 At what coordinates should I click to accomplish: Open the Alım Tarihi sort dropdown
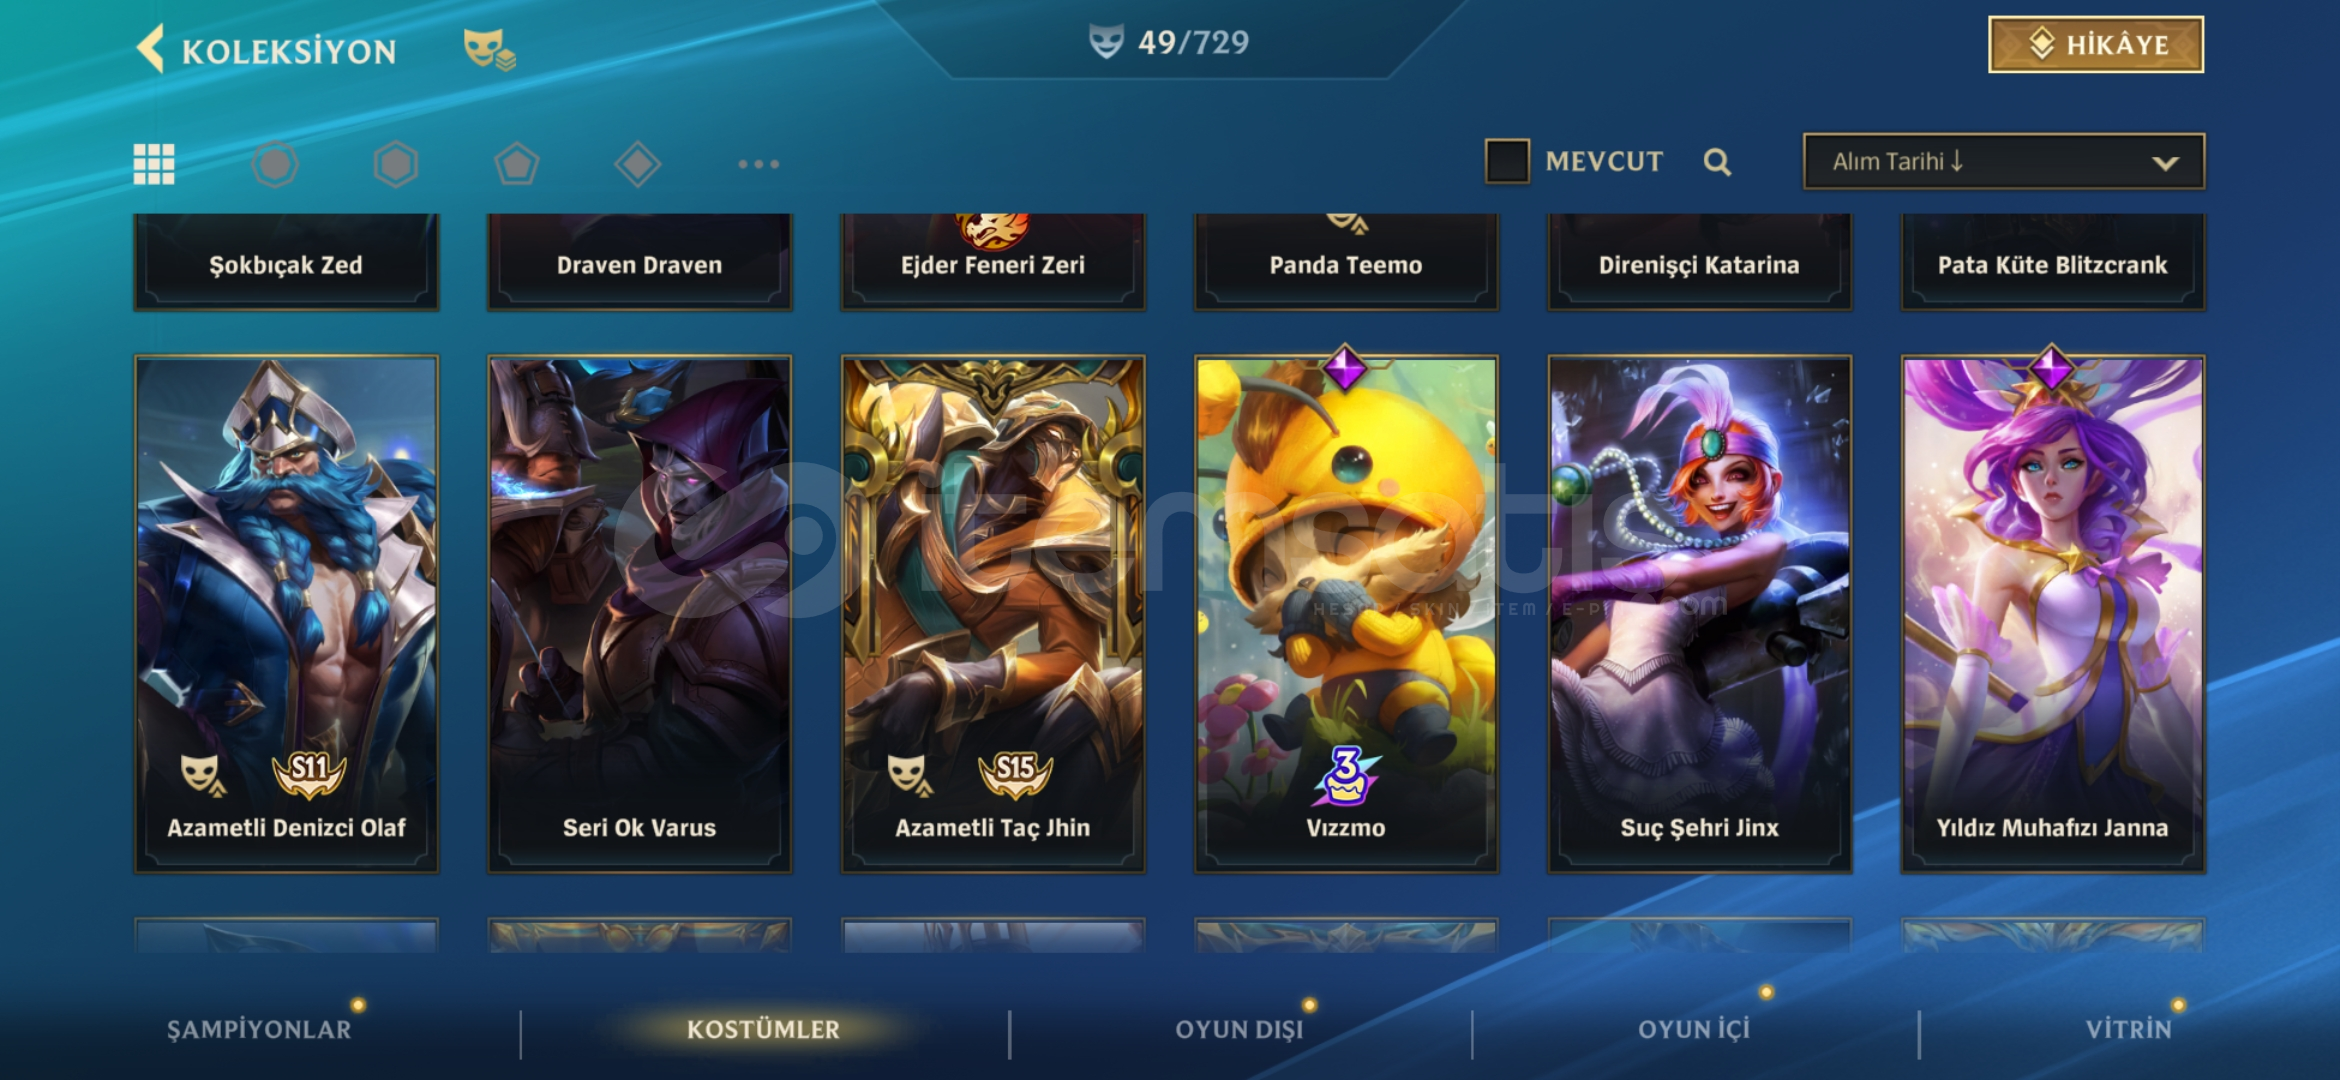(x=2004, y=161)
